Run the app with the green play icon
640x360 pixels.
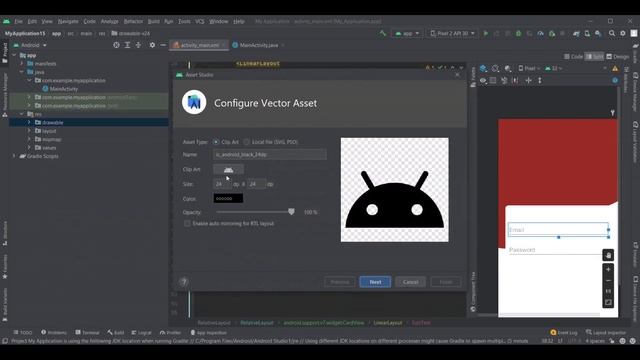pos(486,33)
